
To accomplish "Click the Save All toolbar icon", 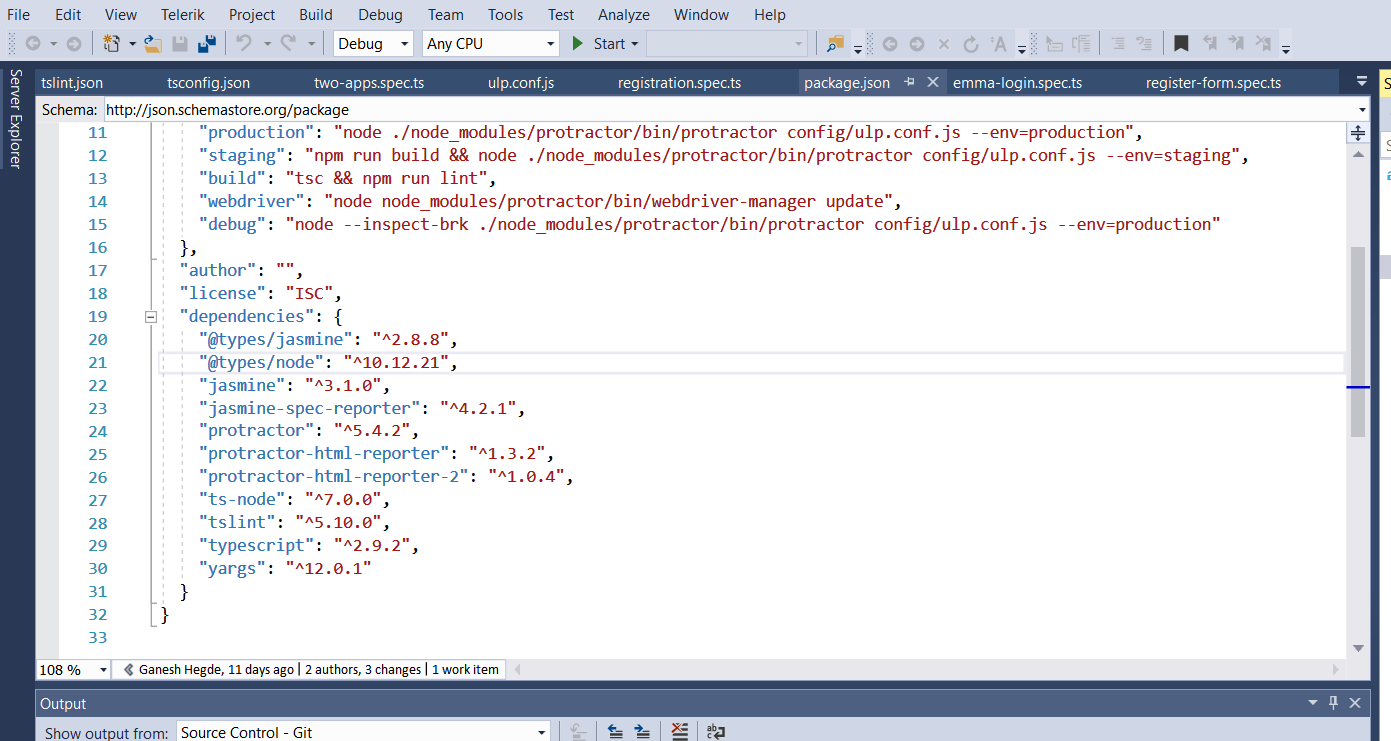I will click(207, 44).
